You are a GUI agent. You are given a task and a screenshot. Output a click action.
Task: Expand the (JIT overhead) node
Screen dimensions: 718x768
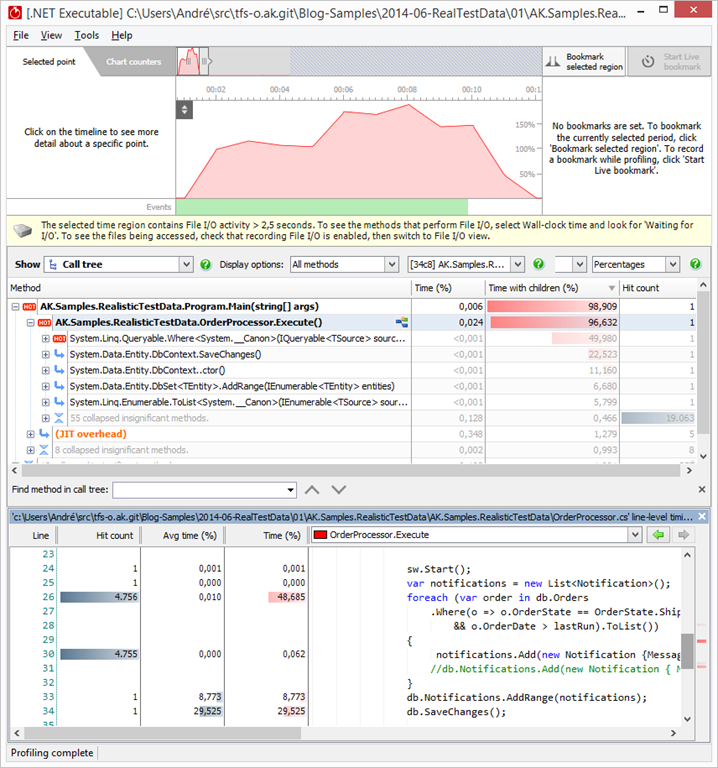point(30,434)
